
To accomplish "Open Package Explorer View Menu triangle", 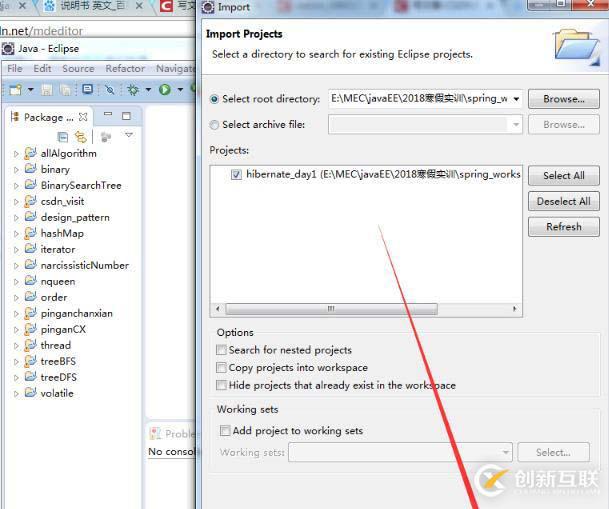I will (x=129, y=135).
